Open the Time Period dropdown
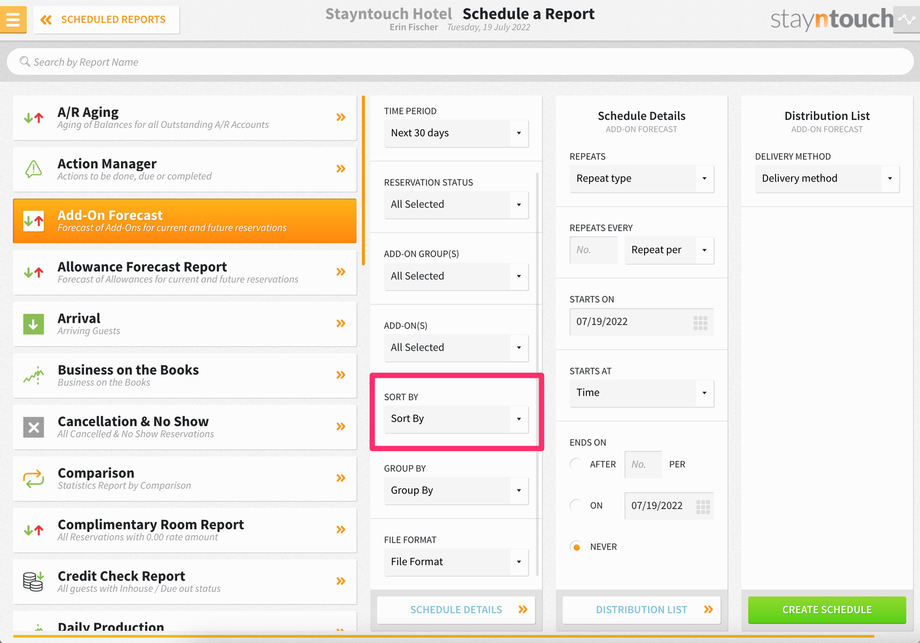920x643 pixels. 456,133
